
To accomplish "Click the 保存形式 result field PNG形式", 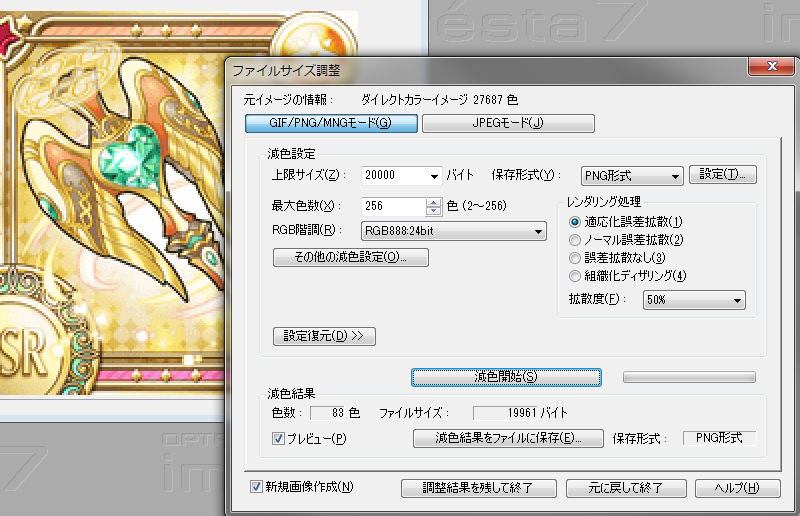I will click(x=719, y=438).
